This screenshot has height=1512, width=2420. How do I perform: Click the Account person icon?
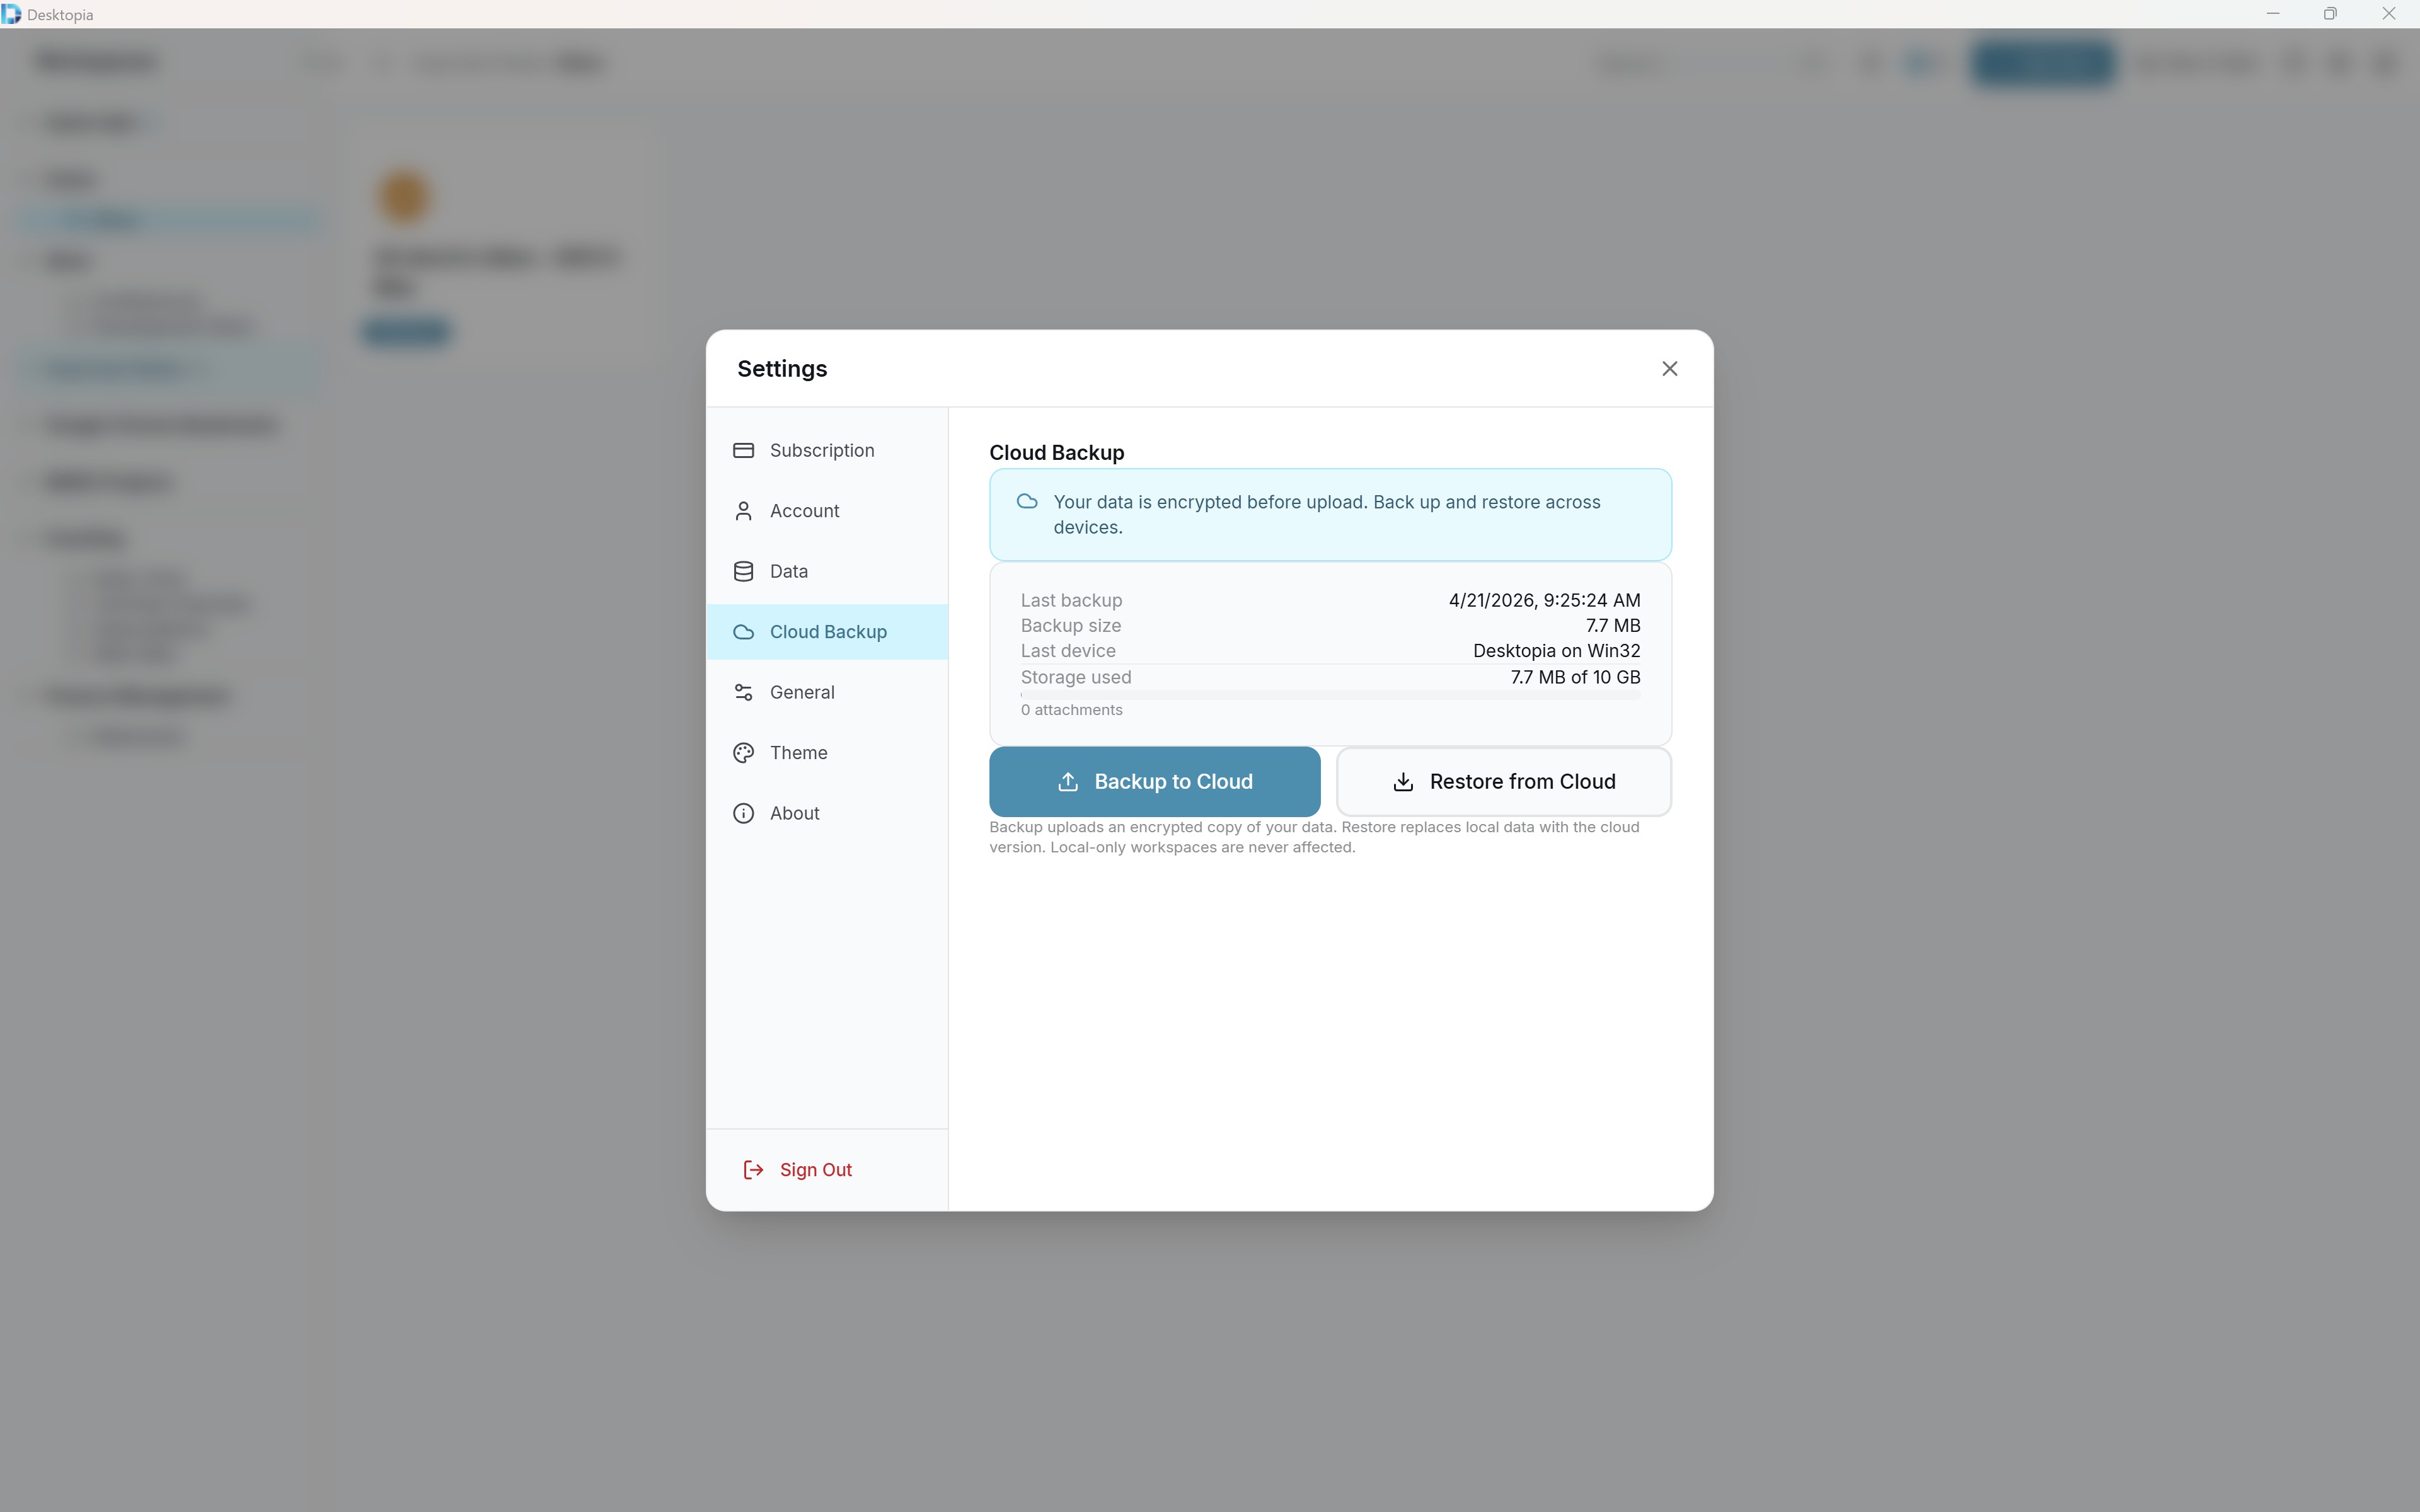pyautogui.click(x=744, y=511)
